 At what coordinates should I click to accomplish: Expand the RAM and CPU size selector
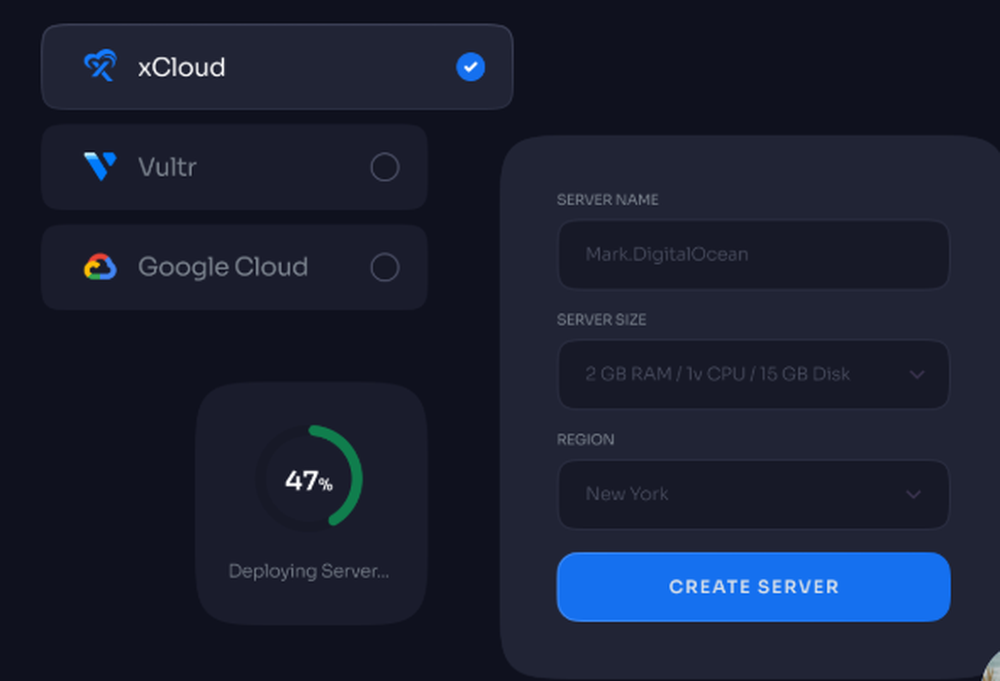click(753, 375)
